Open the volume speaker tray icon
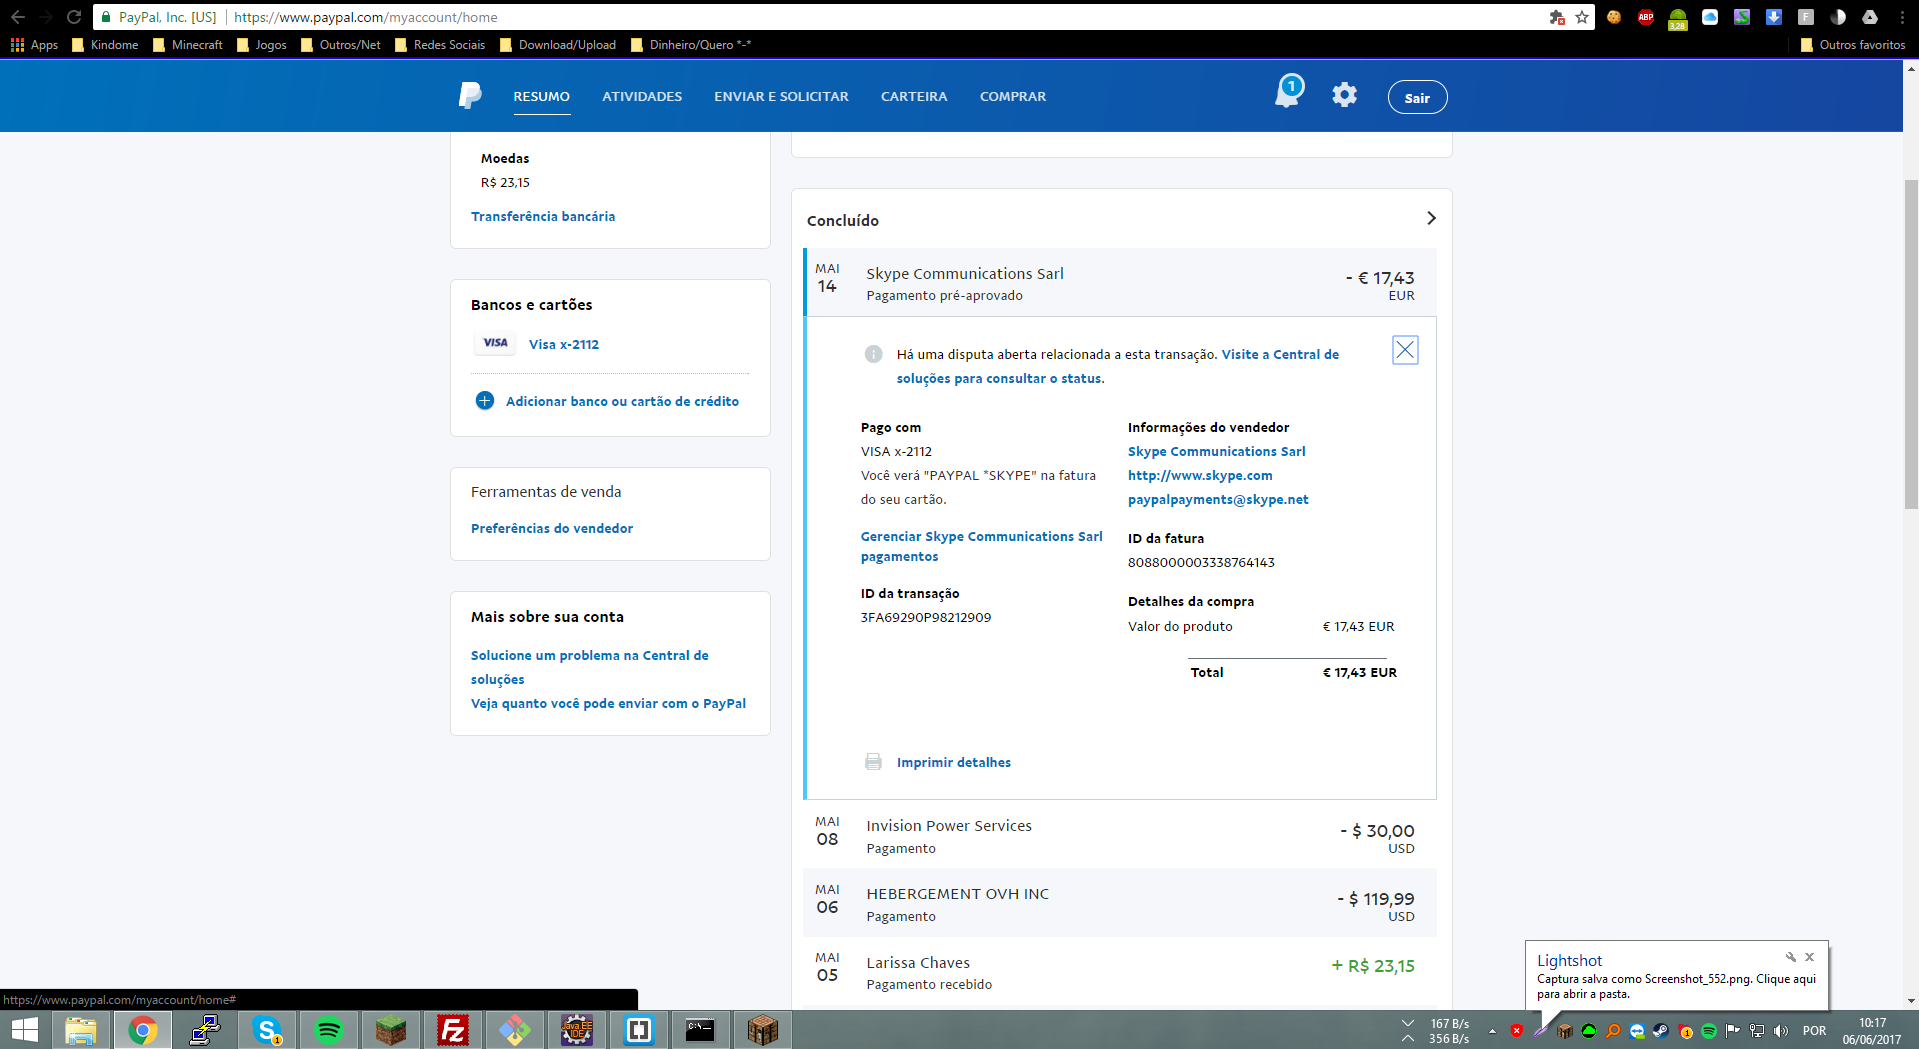The image size is (1919, 1049). pos(1781,1031)
